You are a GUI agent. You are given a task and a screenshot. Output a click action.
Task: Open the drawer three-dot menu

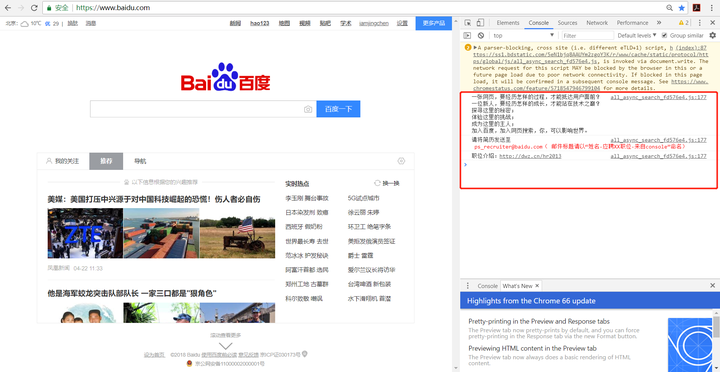pos(467,286)
